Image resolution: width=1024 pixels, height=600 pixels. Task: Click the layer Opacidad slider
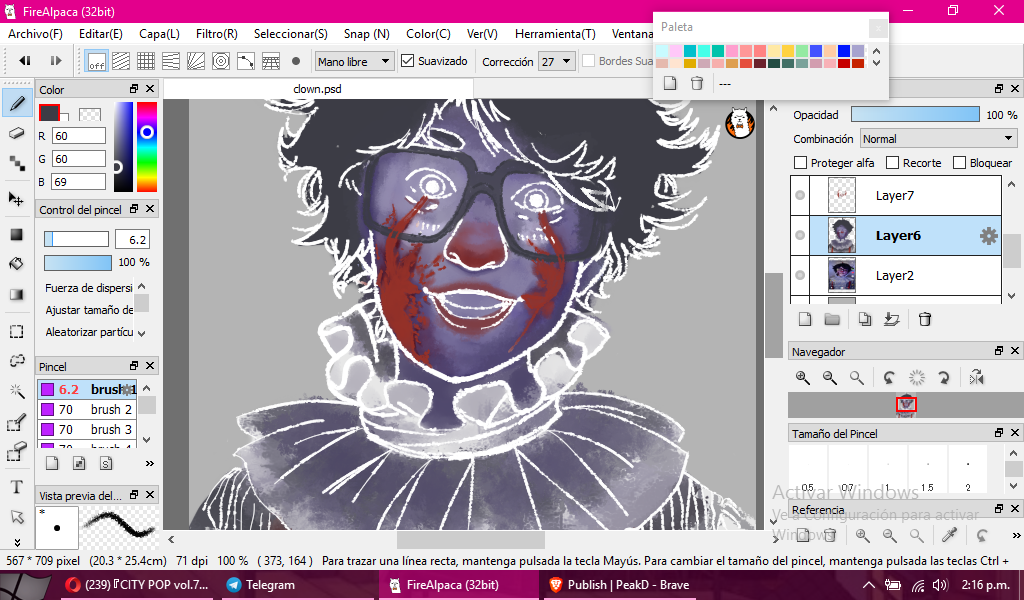click(915, 114)
